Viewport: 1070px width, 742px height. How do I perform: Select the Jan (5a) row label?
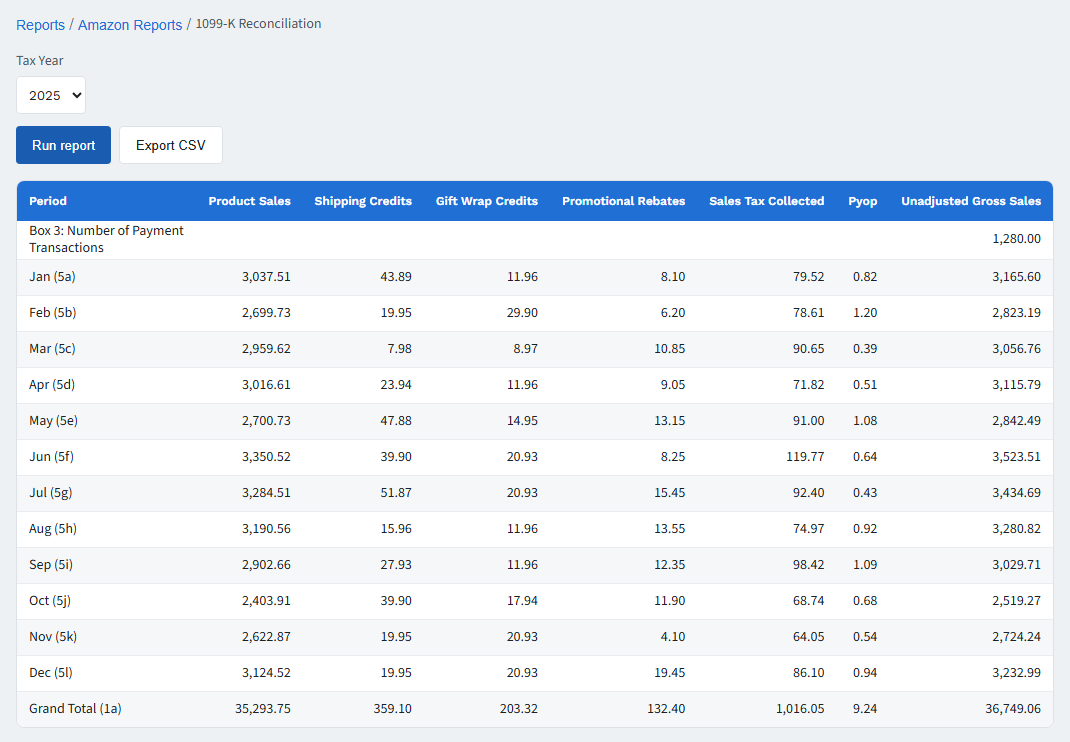click(53, 276)
